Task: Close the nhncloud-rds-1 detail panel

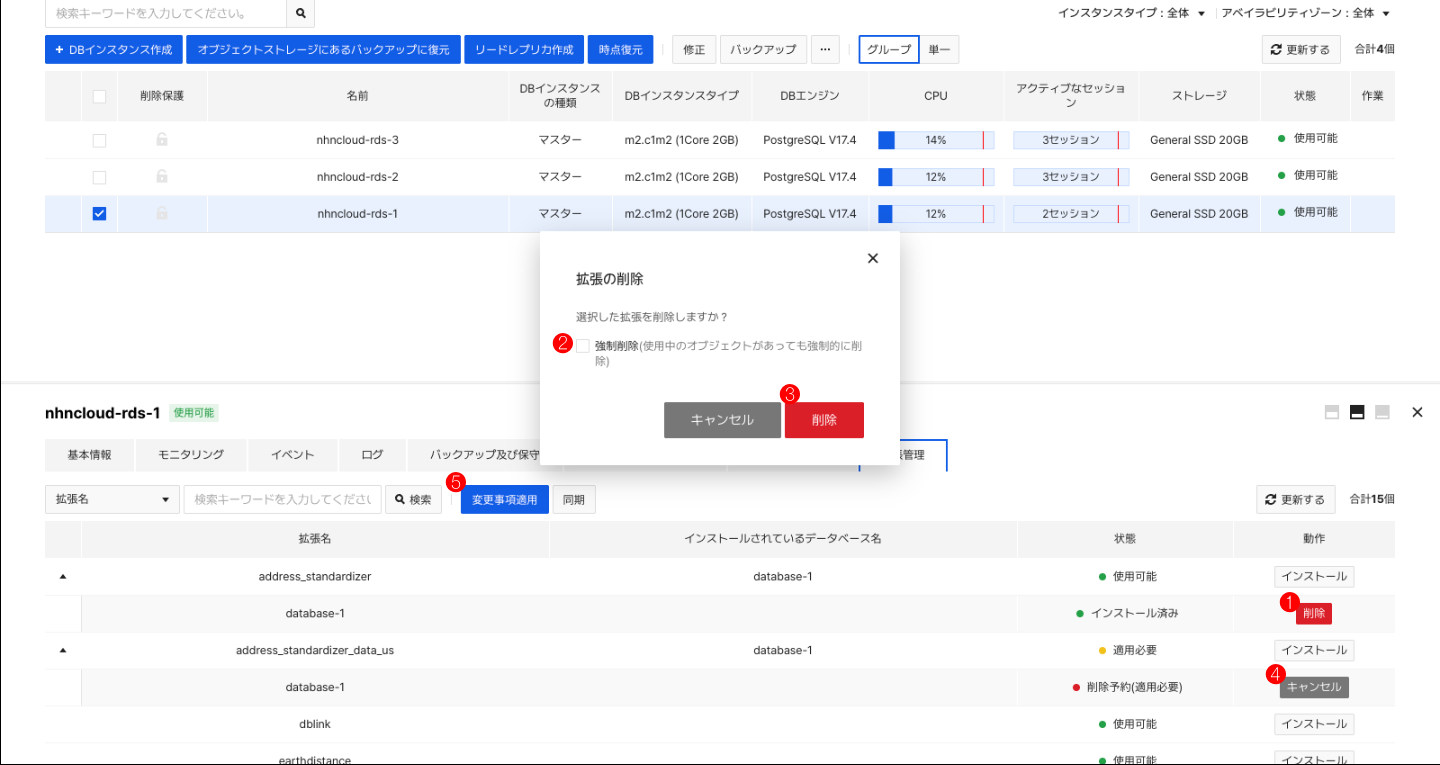Action: coord(1417,412)
